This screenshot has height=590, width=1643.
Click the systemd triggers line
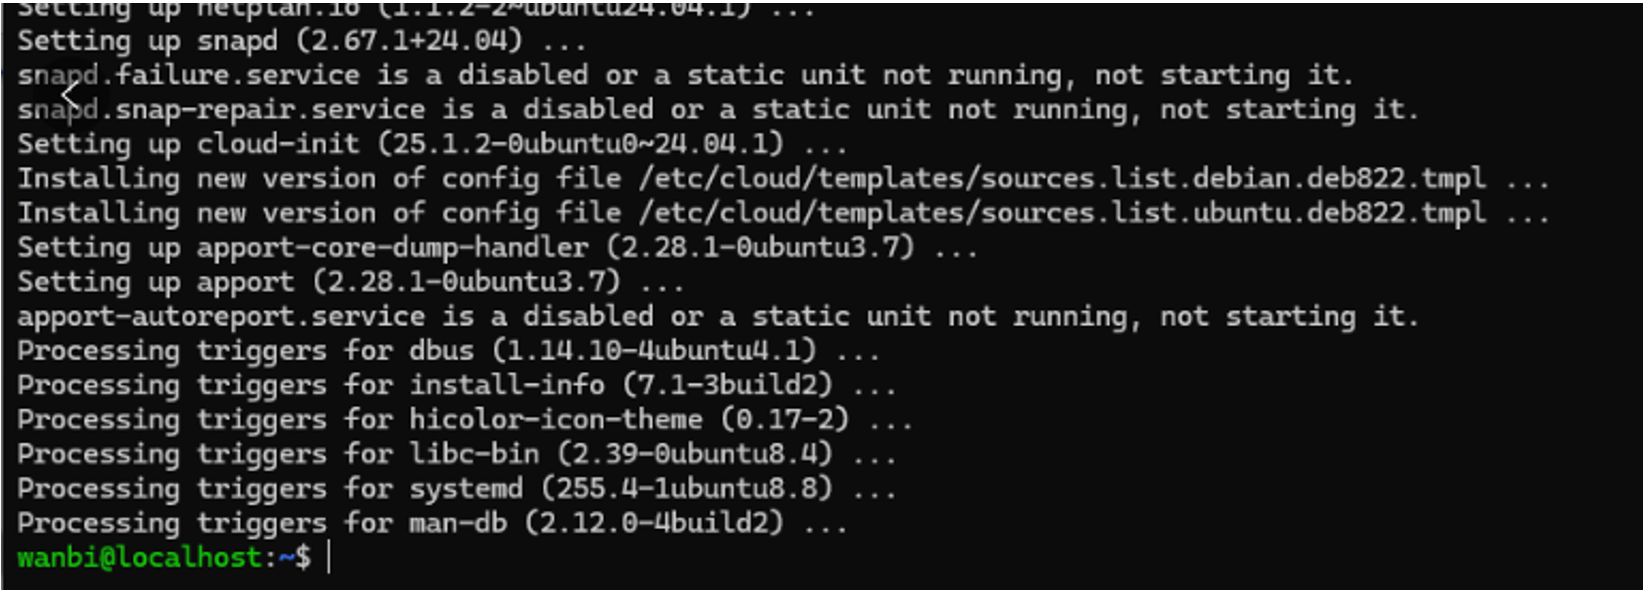click(x=456, y=488)
